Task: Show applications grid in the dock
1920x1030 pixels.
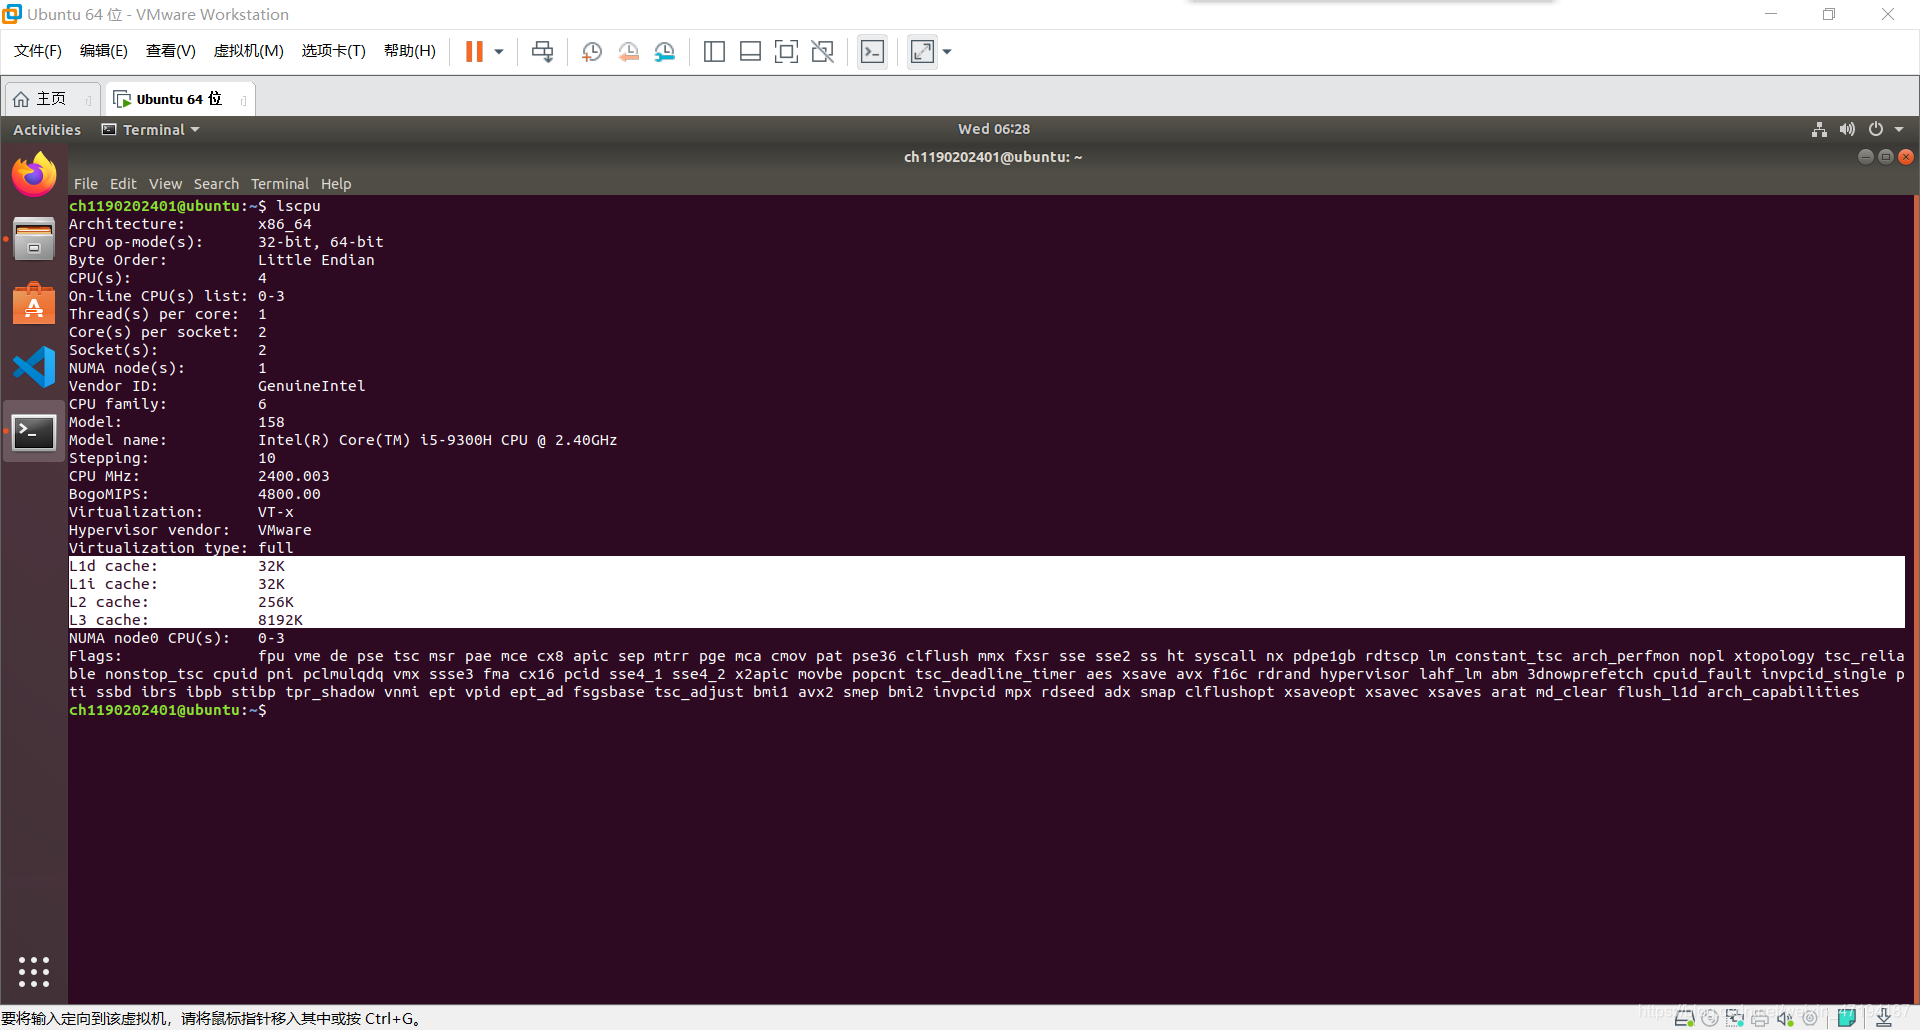Action: click(x=34, y=972)
